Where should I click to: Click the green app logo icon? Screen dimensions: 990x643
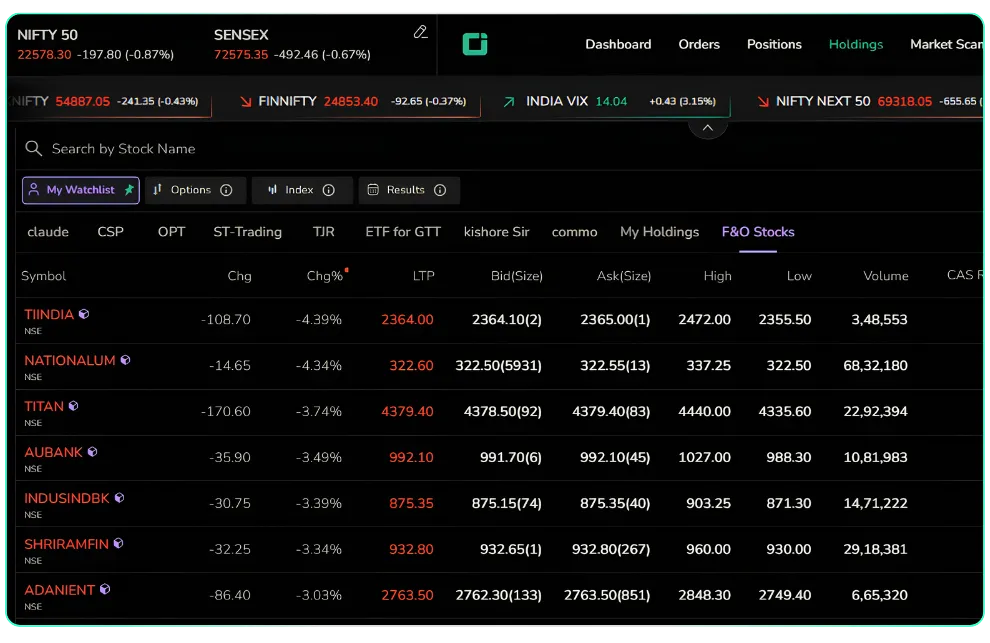(475, 44)
